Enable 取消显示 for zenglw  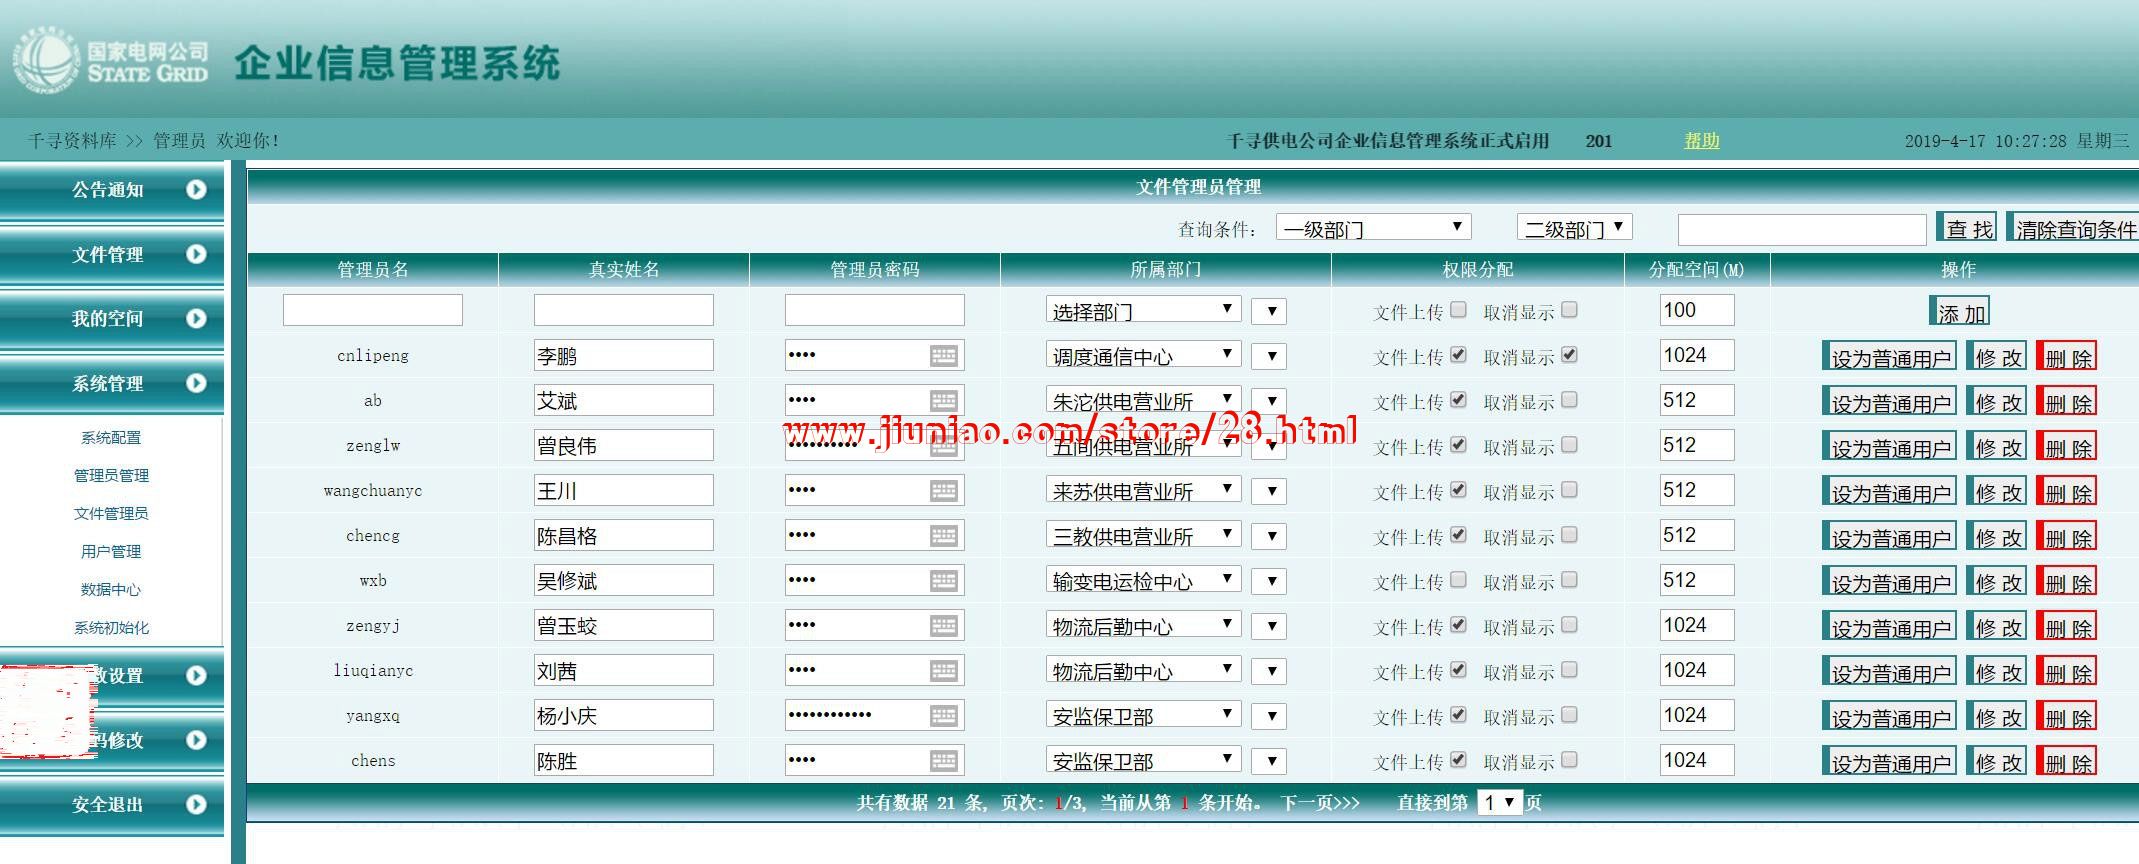coord(1570,445)
